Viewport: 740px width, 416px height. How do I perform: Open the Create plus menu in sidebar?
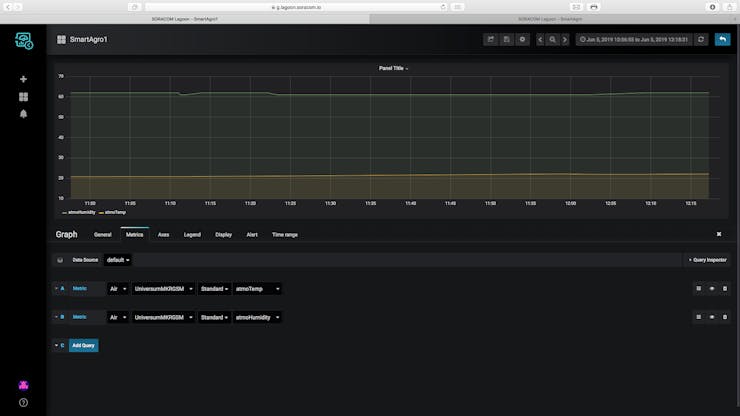click(23, 79)
